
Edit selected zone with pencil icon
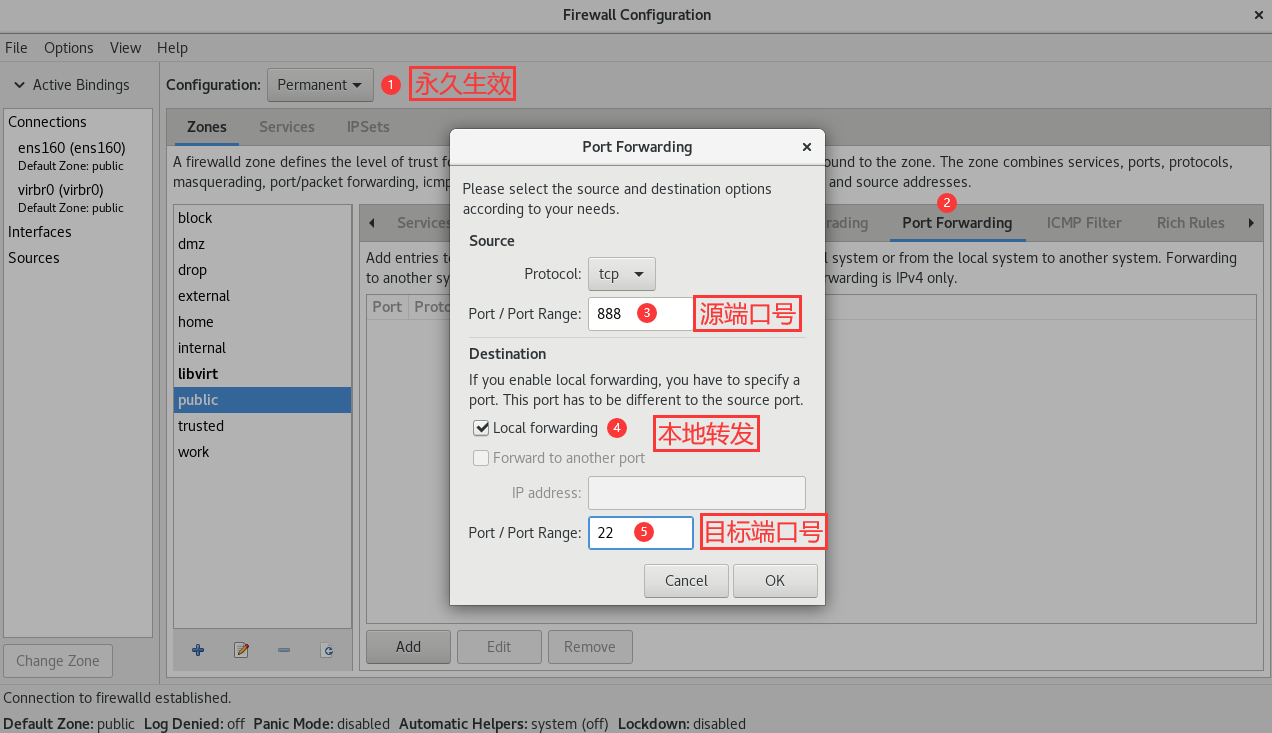tap(241, 649)
